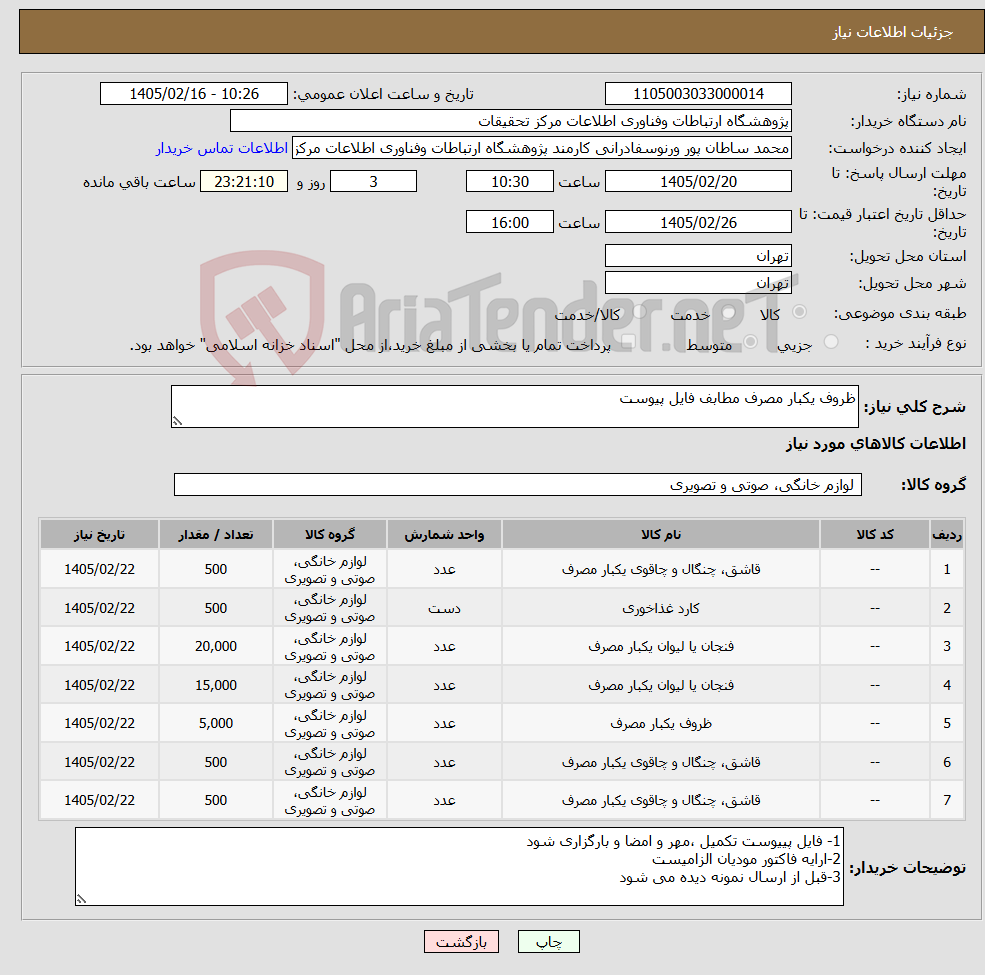
Task: Click the بازگشت back button
Action: tap(461, 941)
